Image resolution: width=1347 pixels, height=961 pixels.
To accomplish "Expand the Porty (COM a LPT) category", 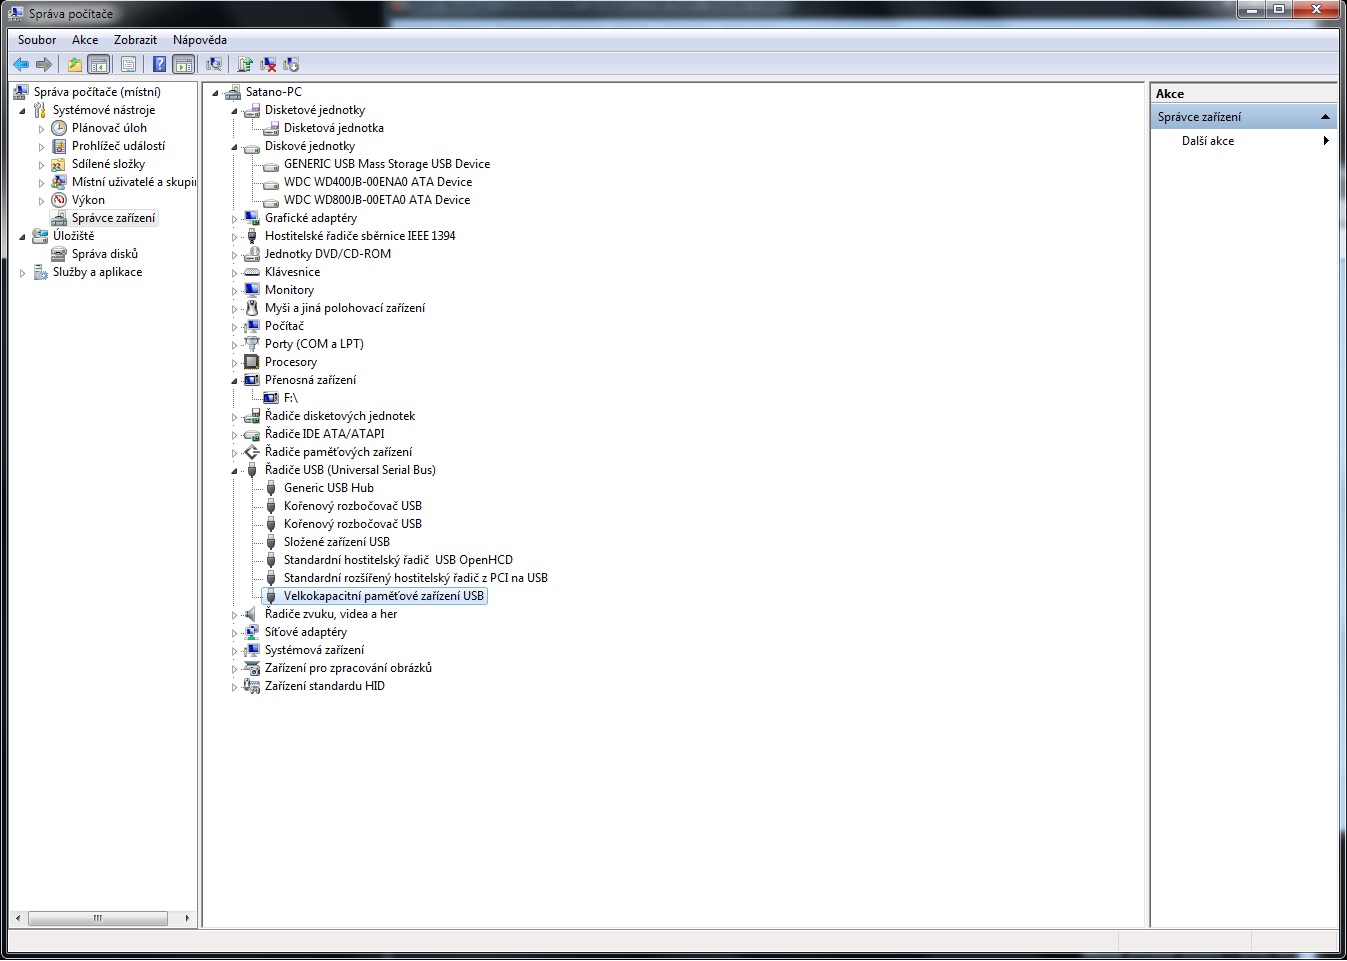I will click(235, 345).
